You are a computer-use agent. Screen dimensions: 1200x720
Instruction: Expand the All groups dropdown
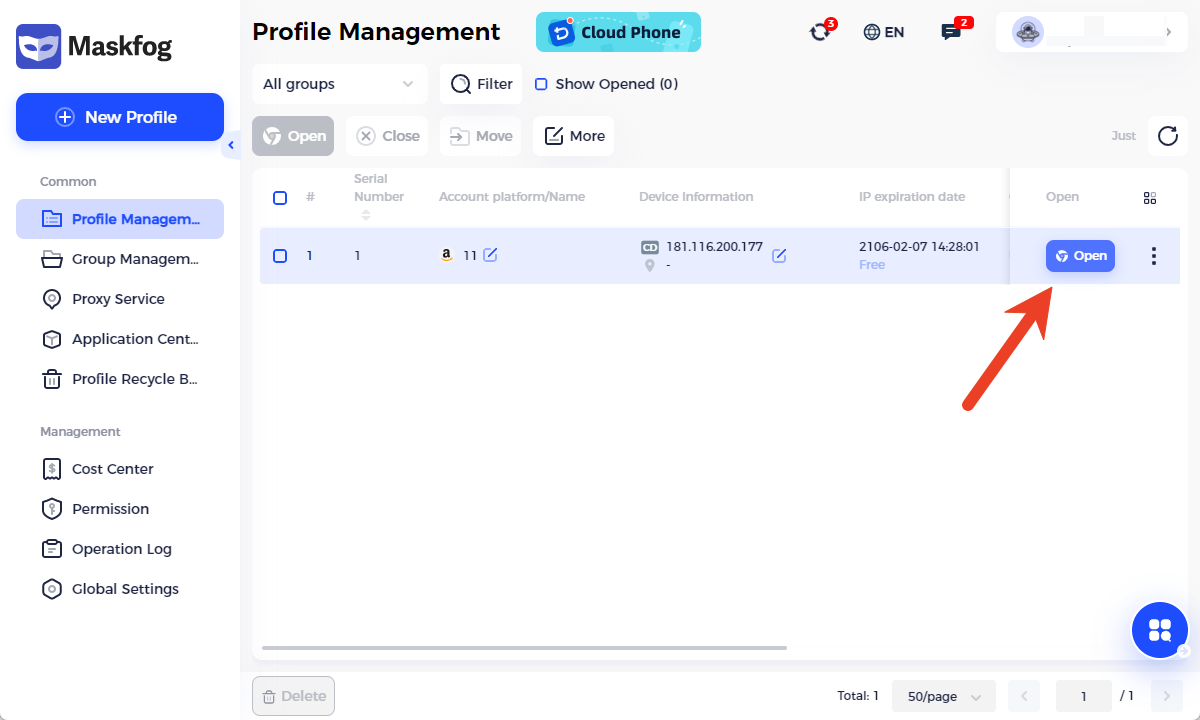click(339, 84)
